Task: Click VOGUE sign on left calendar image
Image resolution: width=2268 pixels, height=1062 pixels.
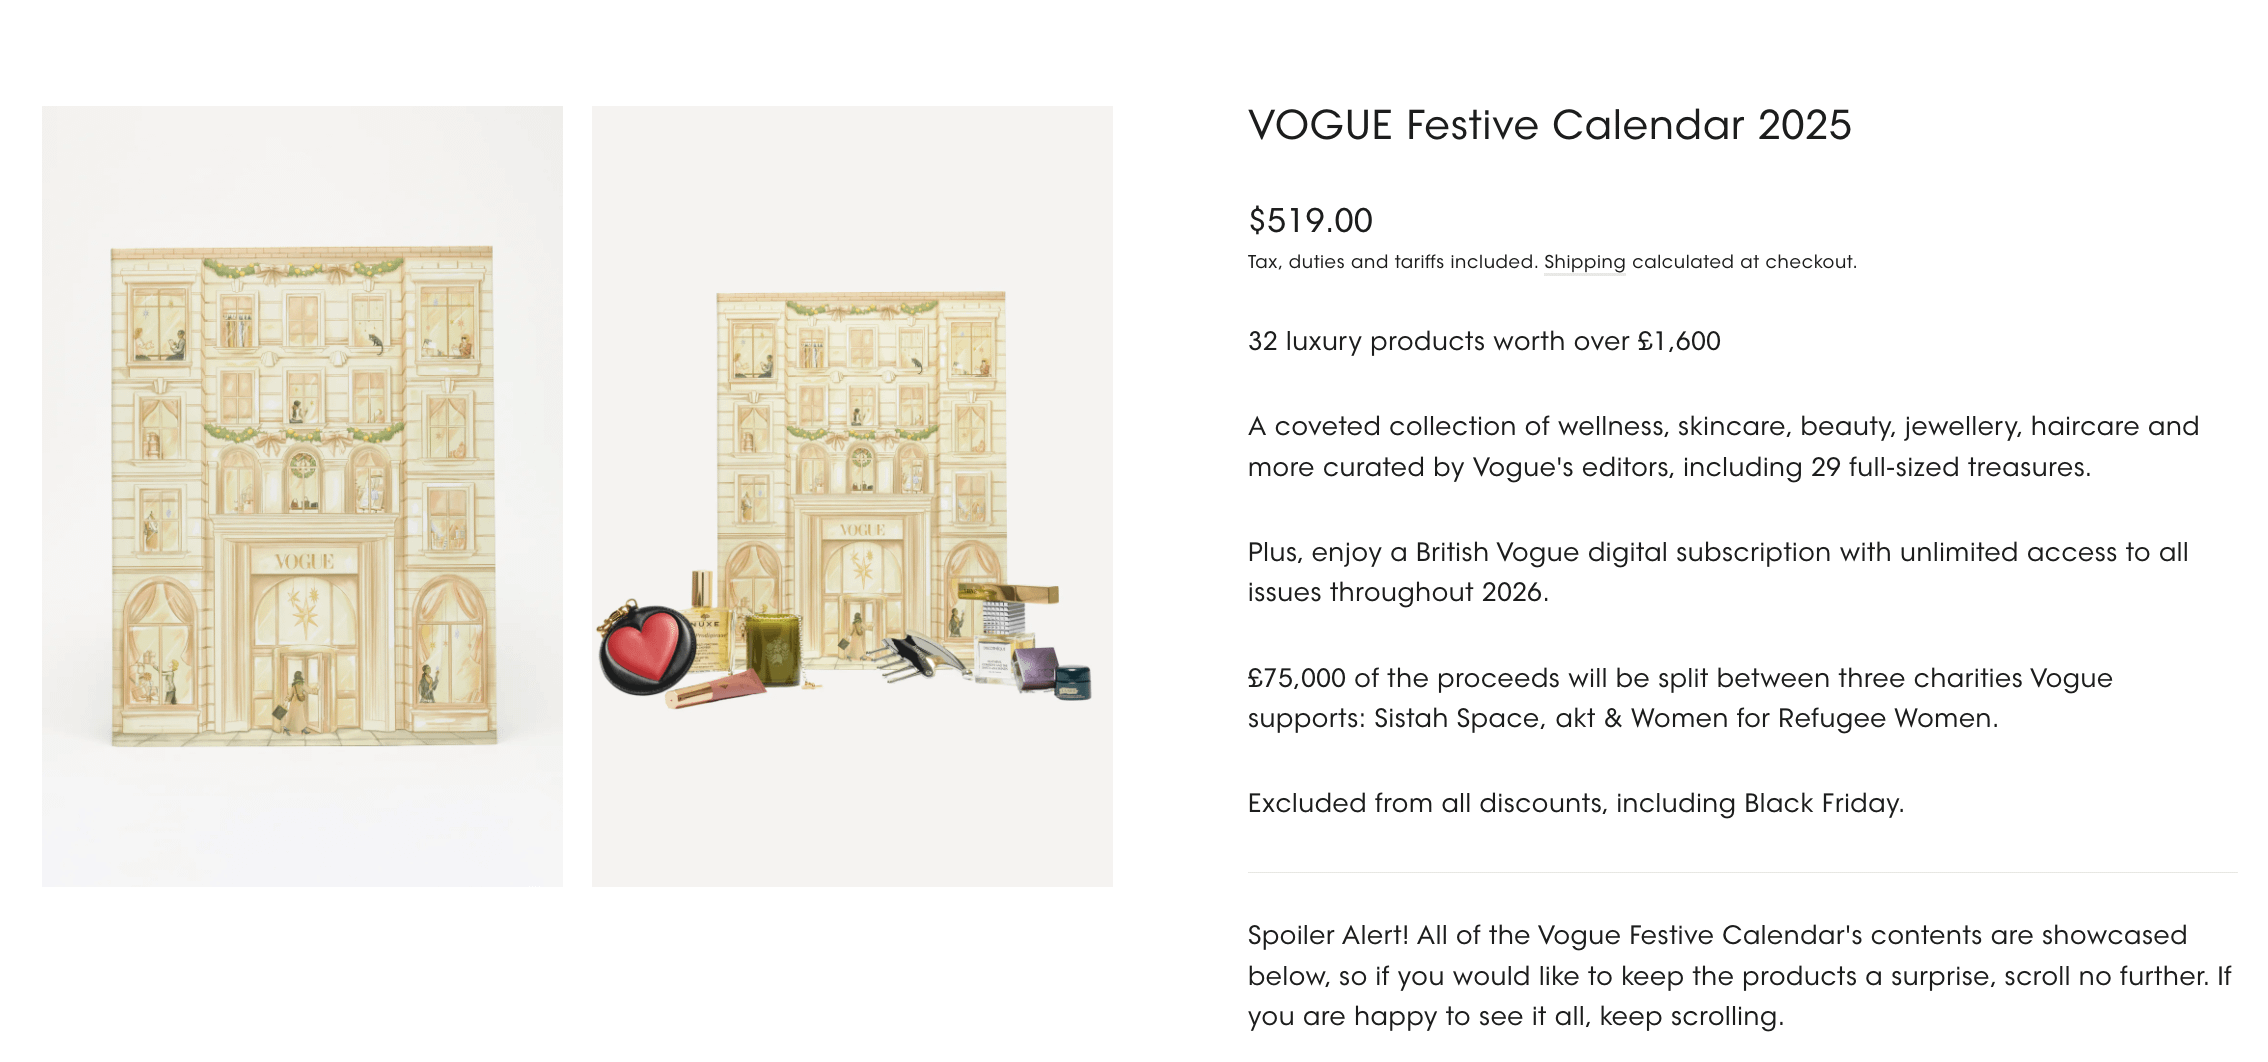Action: coord(304,561)
